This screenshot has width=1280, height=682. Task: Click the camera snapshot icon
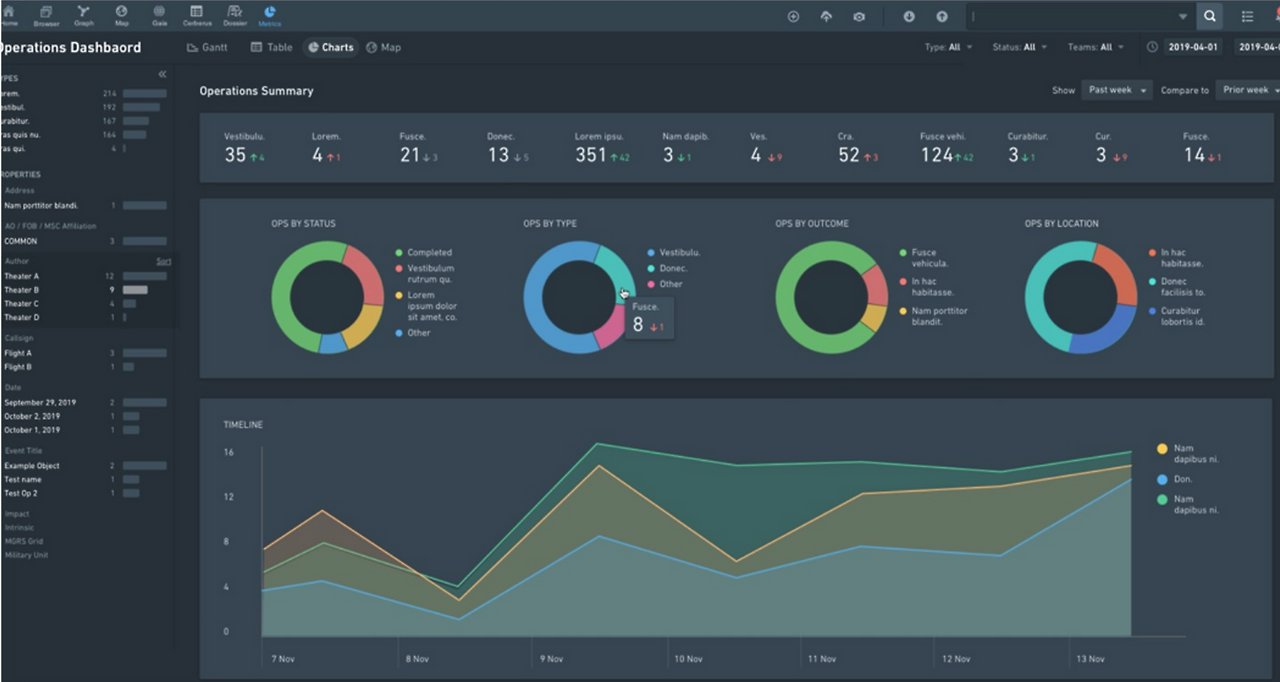point(858,16)
